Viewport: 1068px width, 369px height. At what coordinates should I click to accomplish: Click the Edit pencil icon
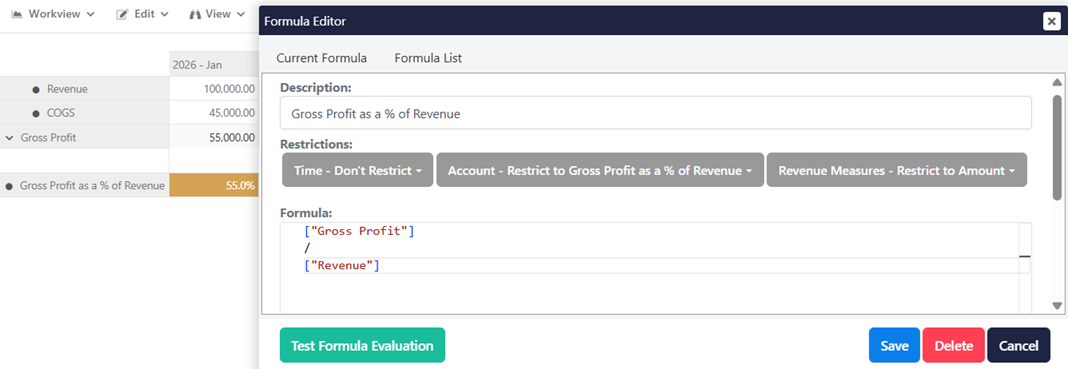(x=123, y=14)
